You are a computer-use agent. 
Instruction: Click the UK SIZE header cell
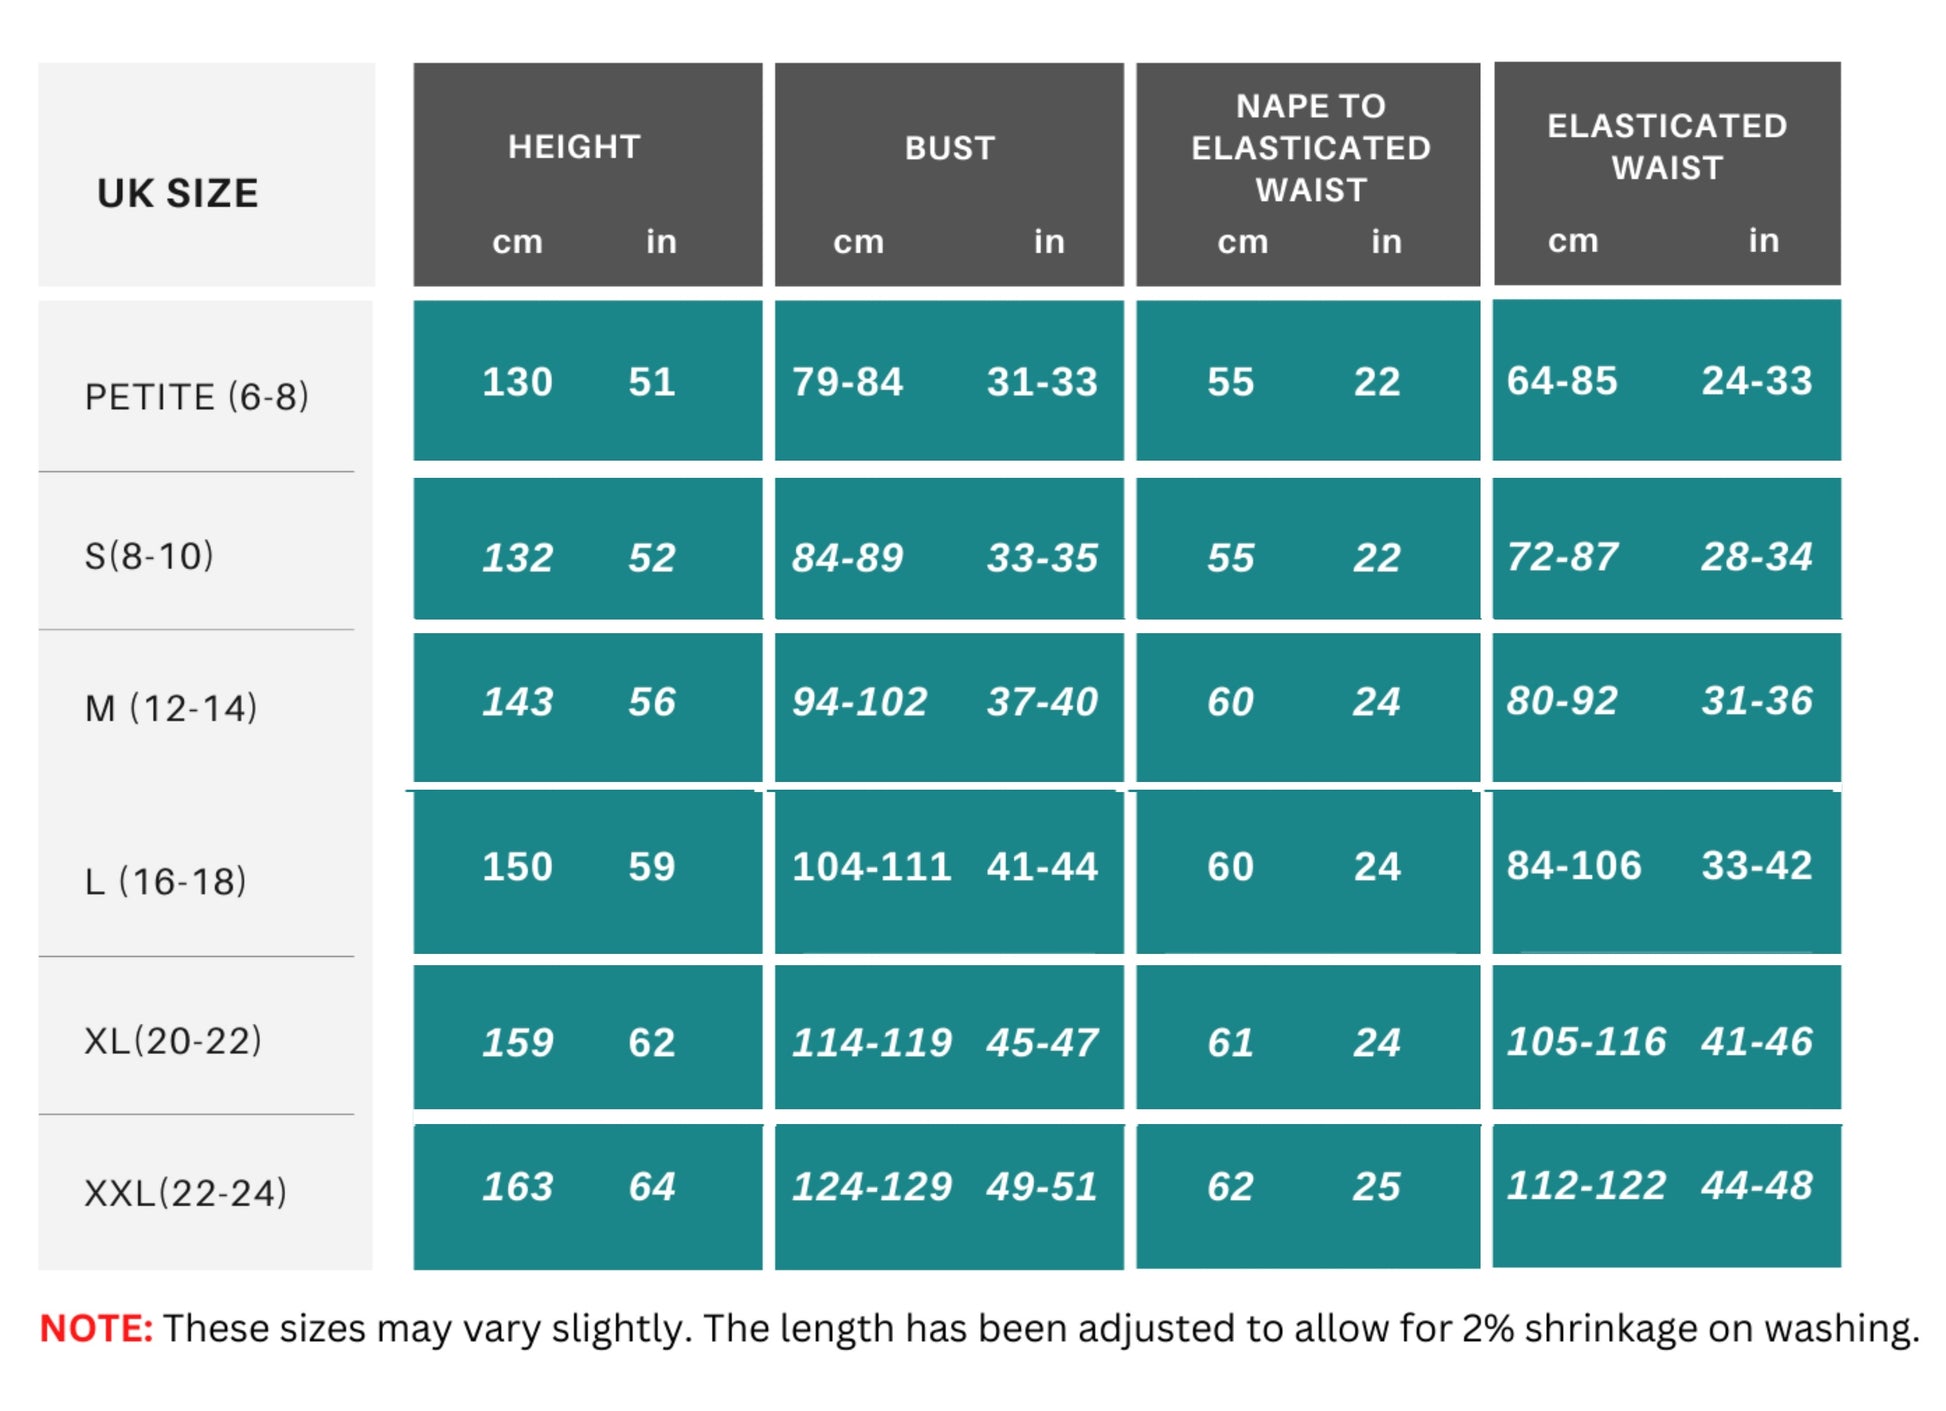tap(178, 193)
